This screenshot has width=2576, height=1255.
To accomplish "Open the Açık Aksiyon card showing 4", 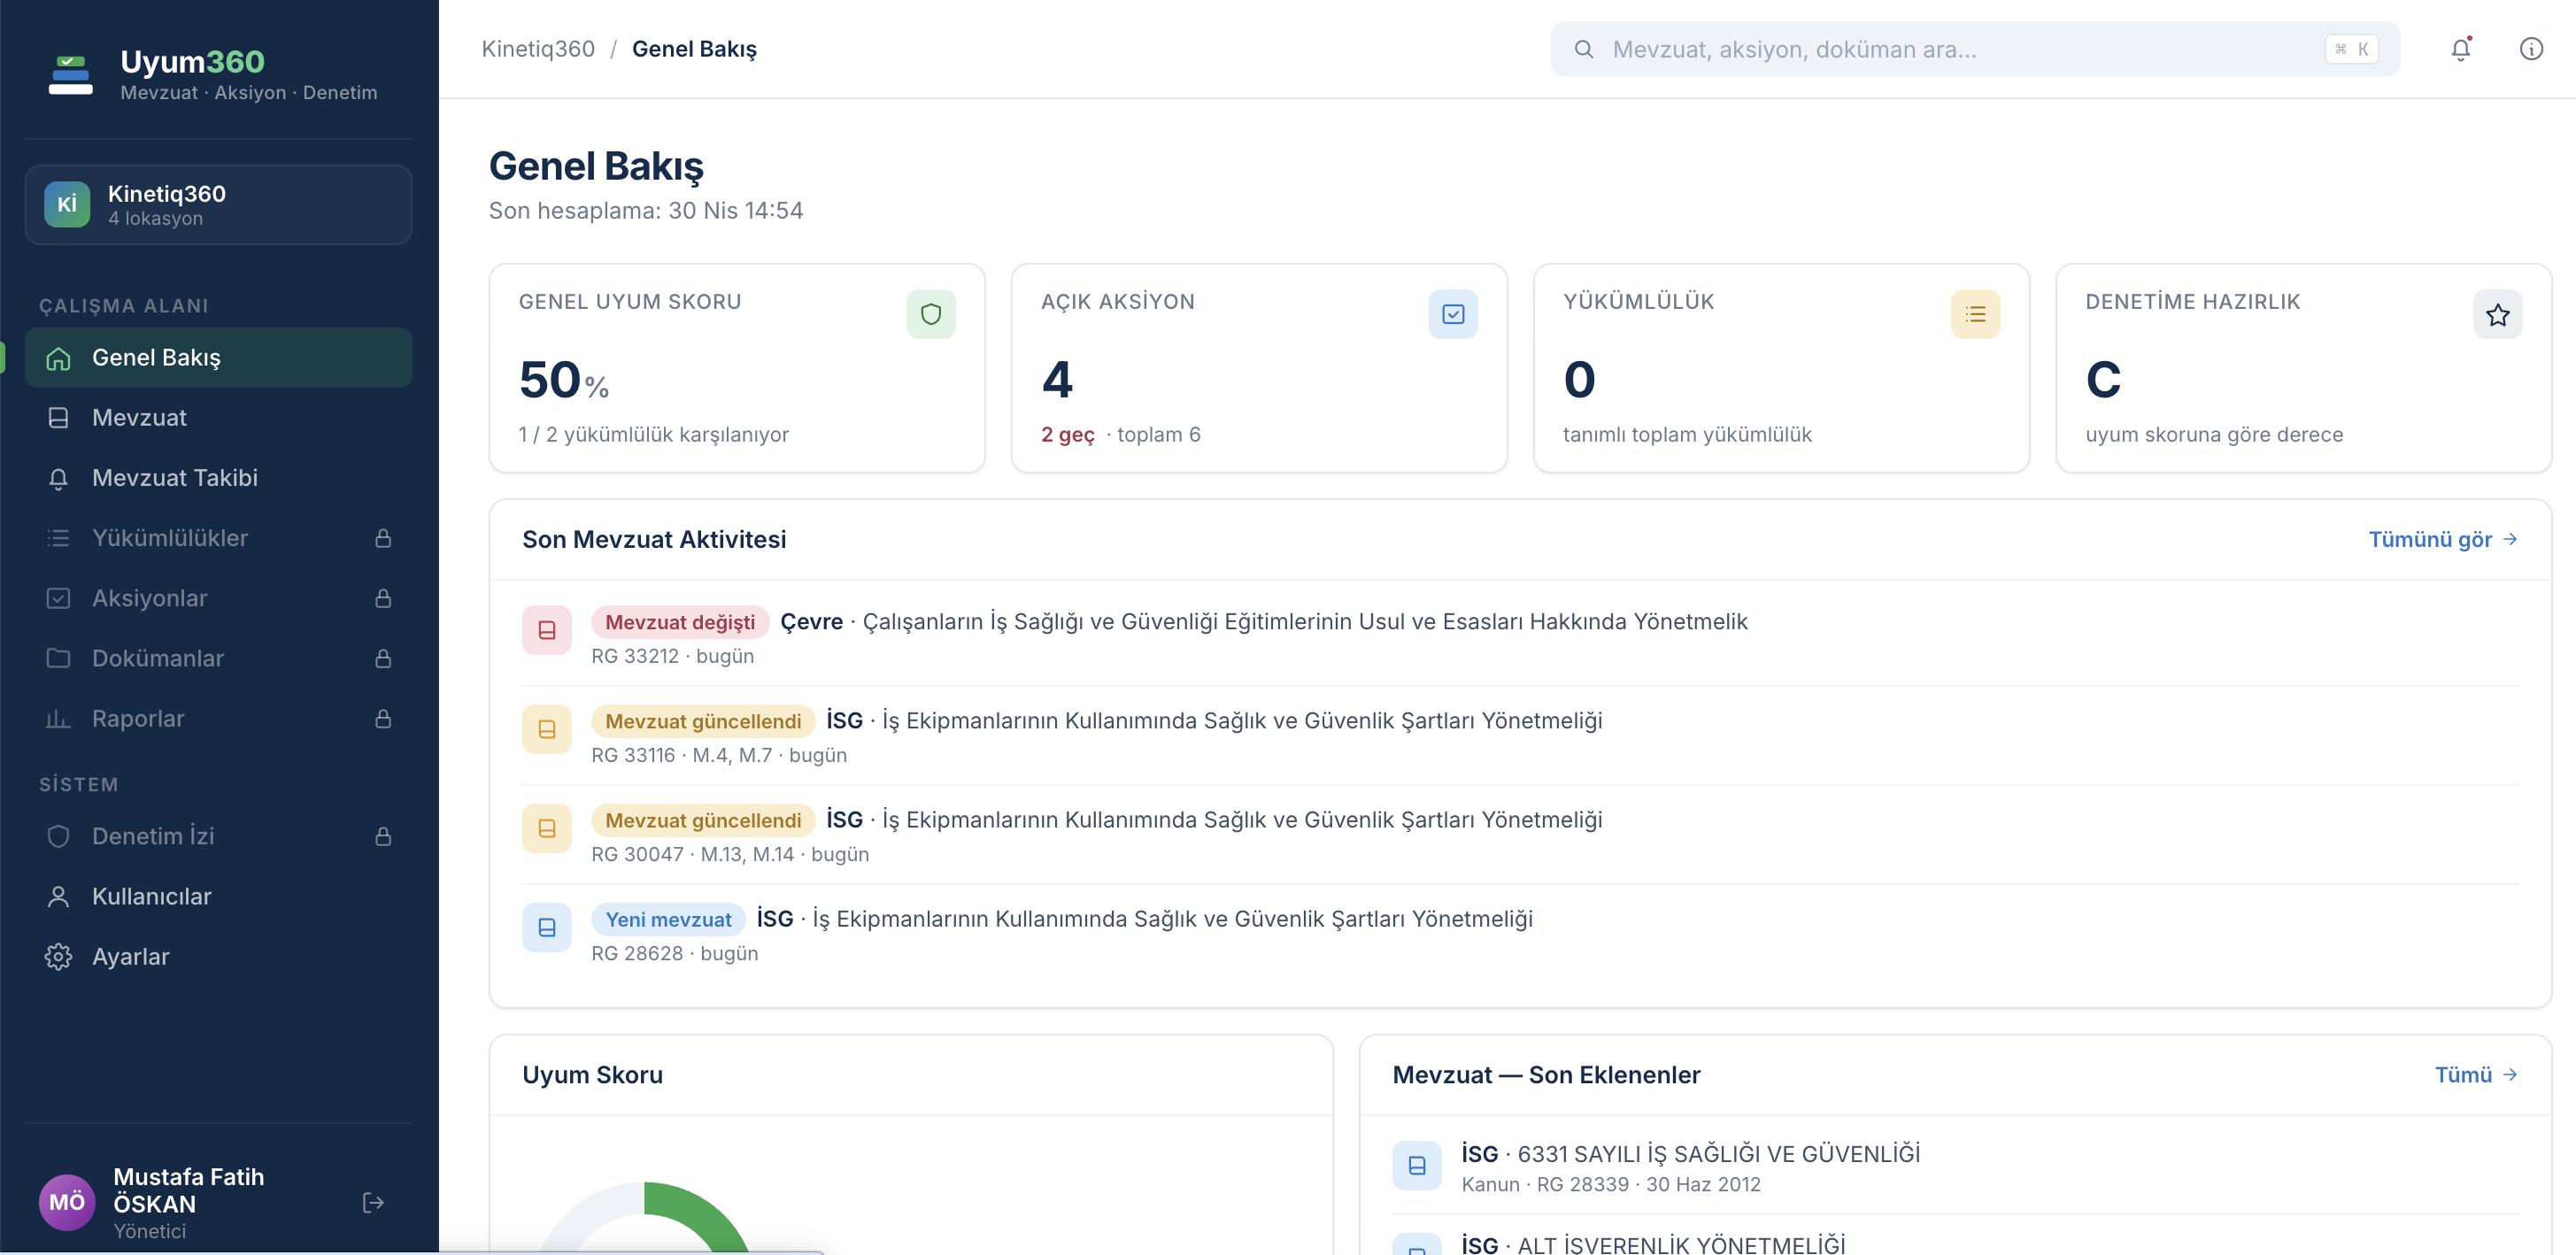I will click(1259, 368).
